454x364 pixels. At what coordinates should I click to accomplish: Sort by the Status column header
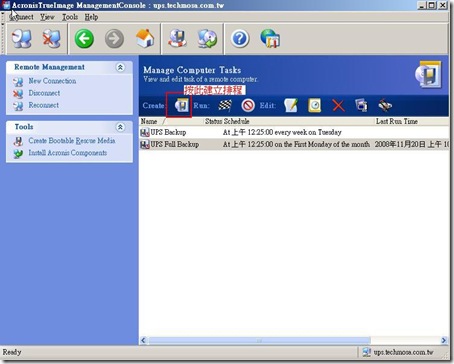(x=213, y=121)
